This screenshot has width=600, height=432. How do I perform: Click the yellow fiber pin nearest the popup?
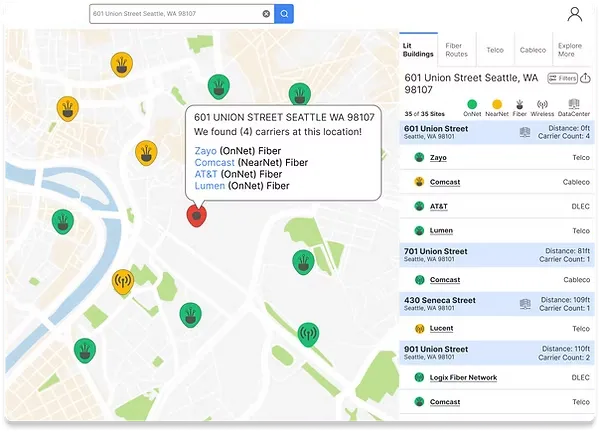146,153
